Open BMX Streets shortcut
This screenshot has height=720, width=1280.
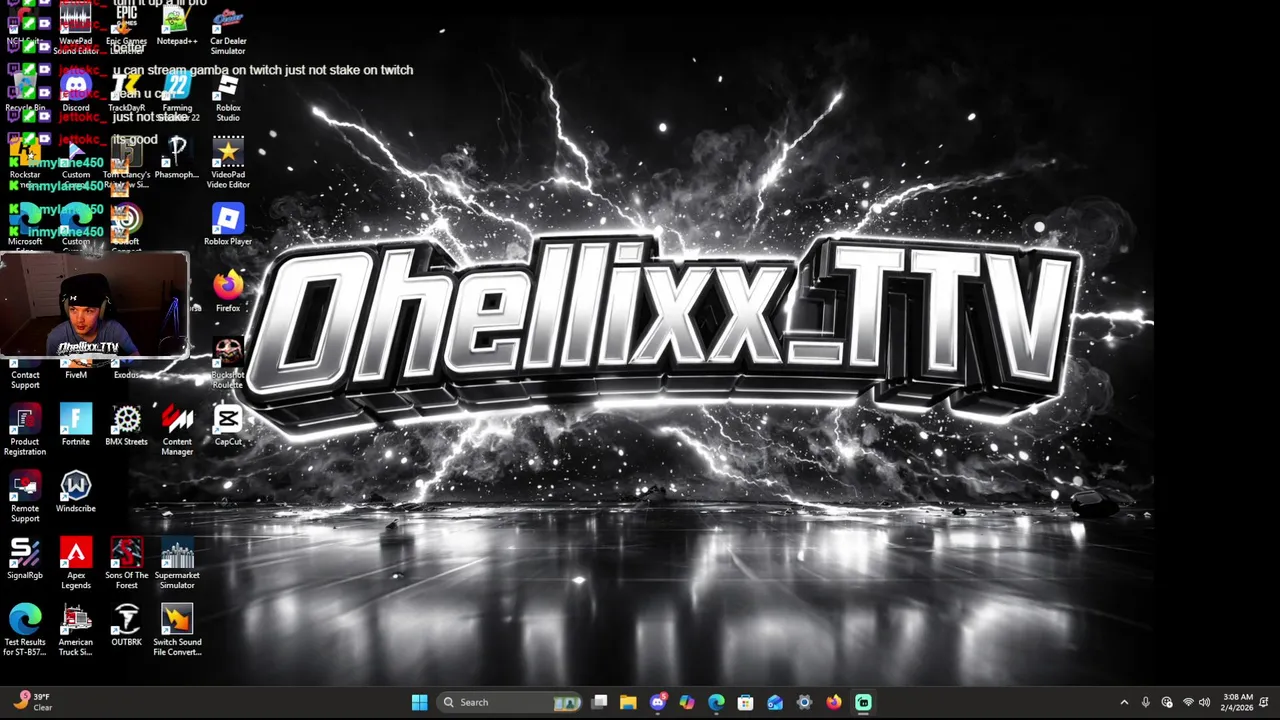click(x=126, y=426)
